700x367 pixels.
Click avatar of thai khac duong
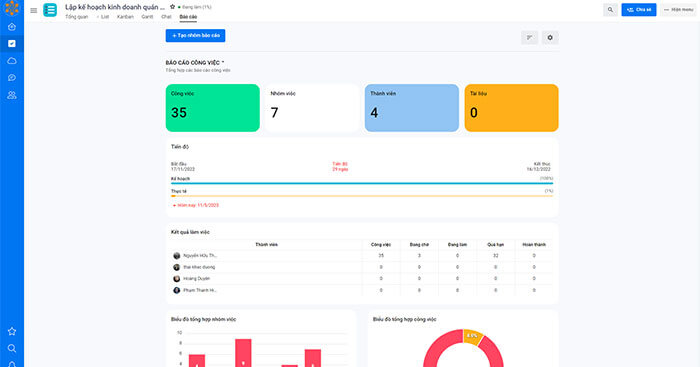click(177, 267)
